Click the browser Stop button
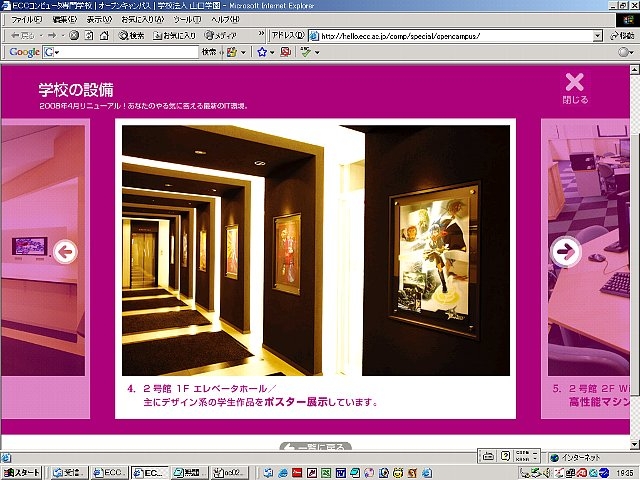This screenshot has height=480, width=640. click(x=75, y=35)
